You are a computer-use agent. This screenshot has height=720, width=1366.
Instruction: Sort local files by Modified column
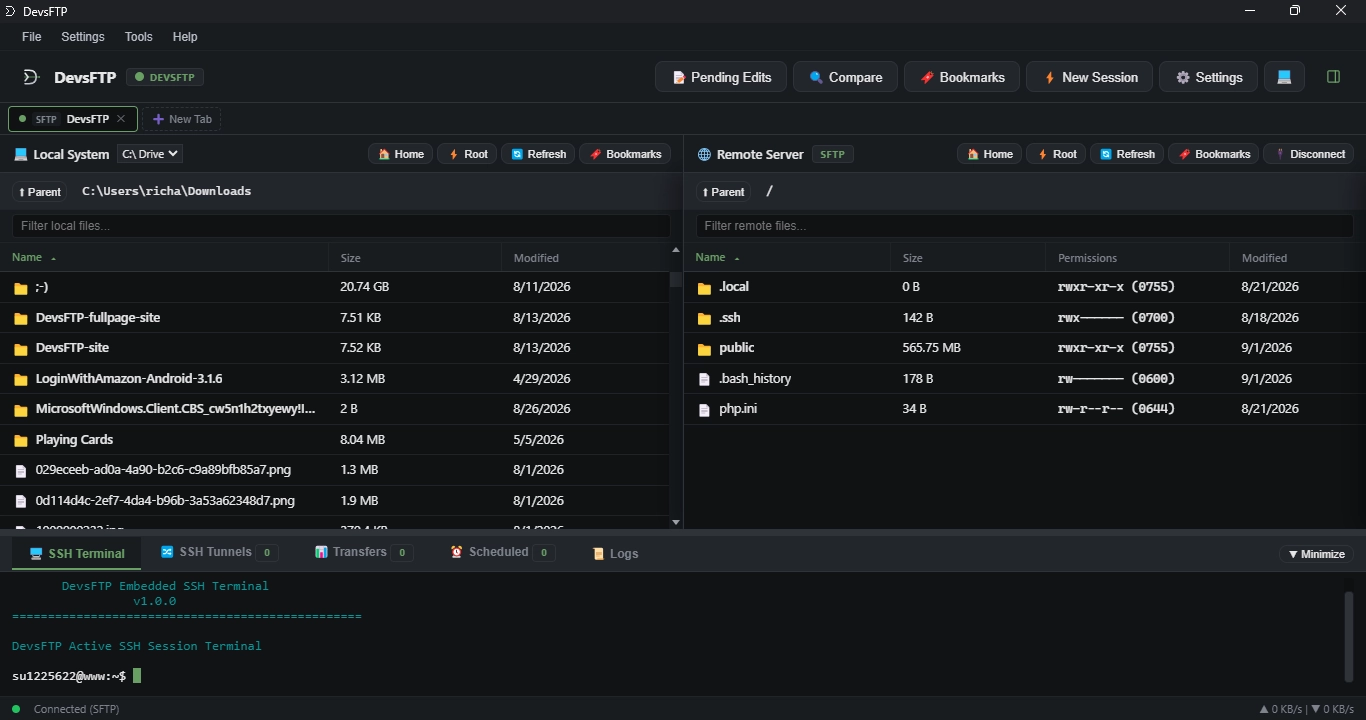tap(585, 258)
